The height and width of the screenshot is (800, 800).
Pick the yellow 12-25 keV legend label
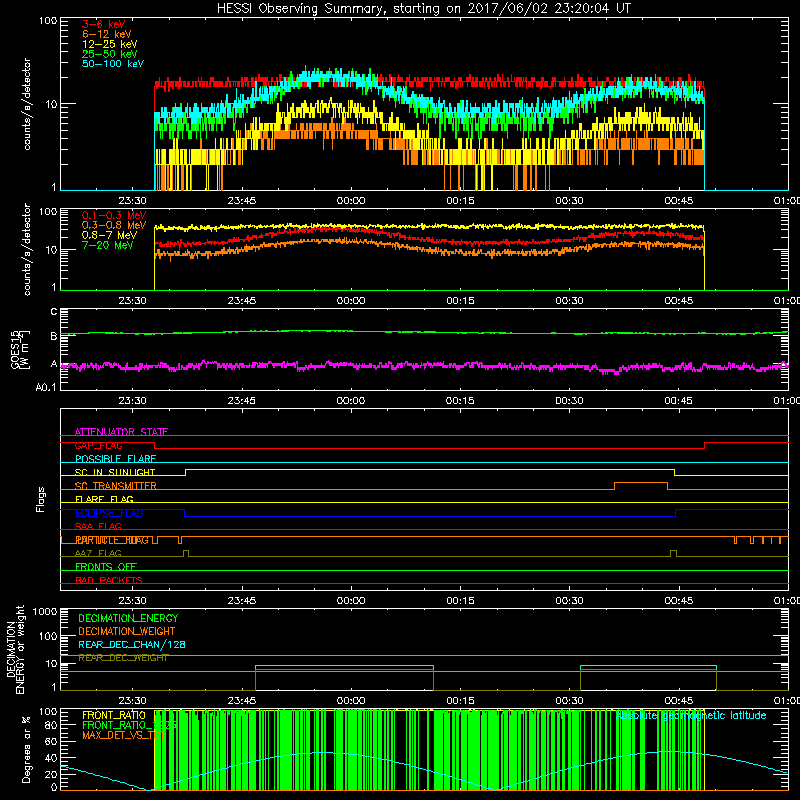click(109, 44)
